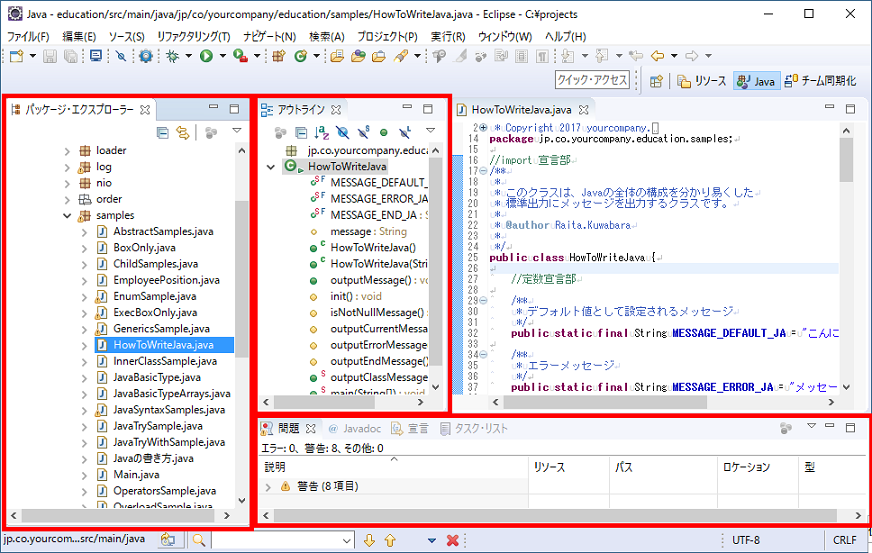The width and height of the screenshot is (872, 553).
Task: Toggle Hide Static Members in Outline toolbar
Action: tap(363, 131)
